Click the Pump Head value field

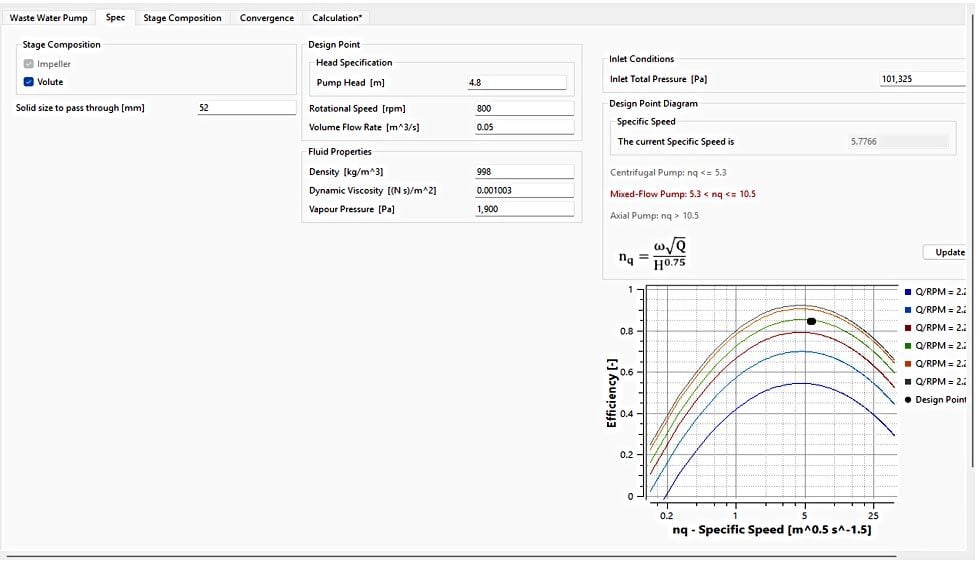pyautogui.click(x=517, y=82)
